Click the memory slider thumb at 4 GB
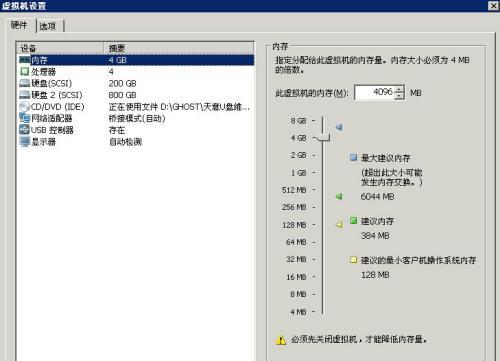 tap(323, 138)
